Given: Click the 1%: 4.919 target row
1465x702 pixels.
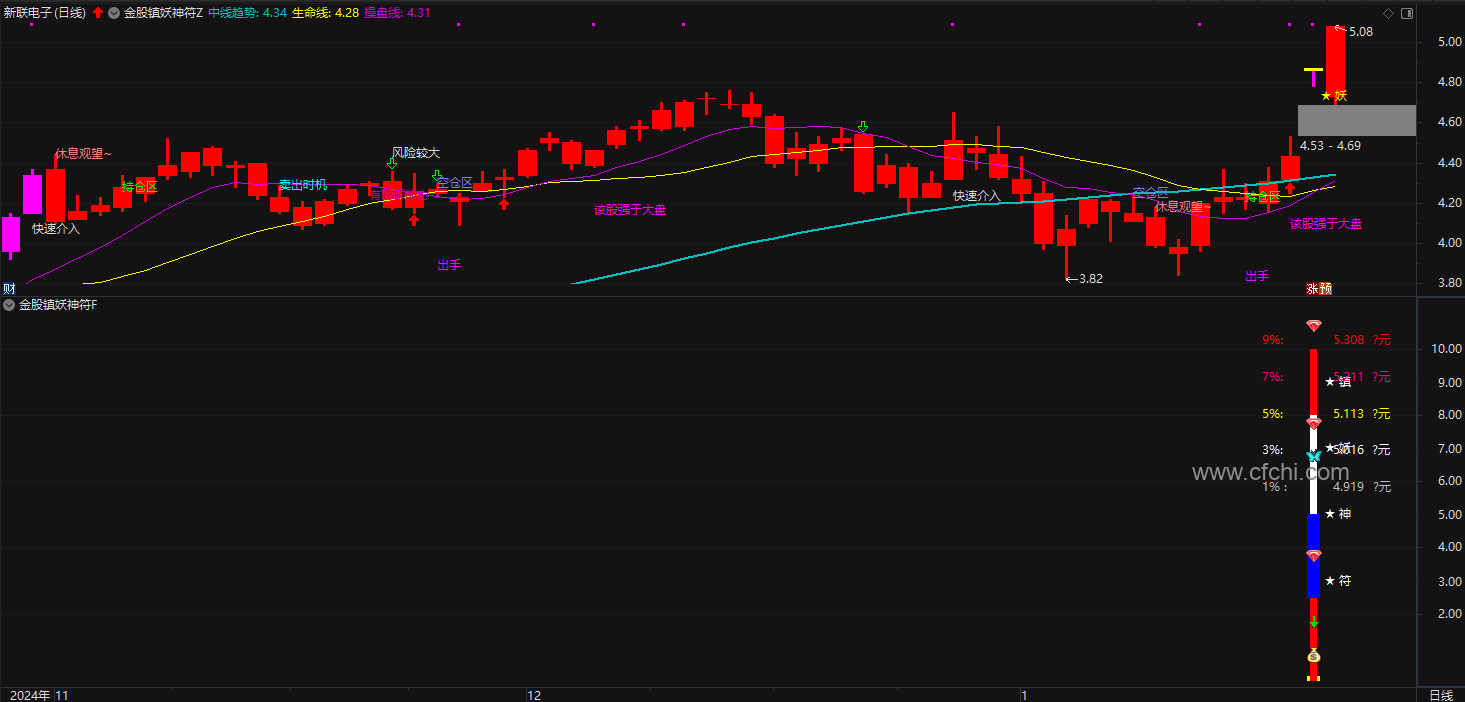Looking at the screenshot, I should click(1326, 487).
